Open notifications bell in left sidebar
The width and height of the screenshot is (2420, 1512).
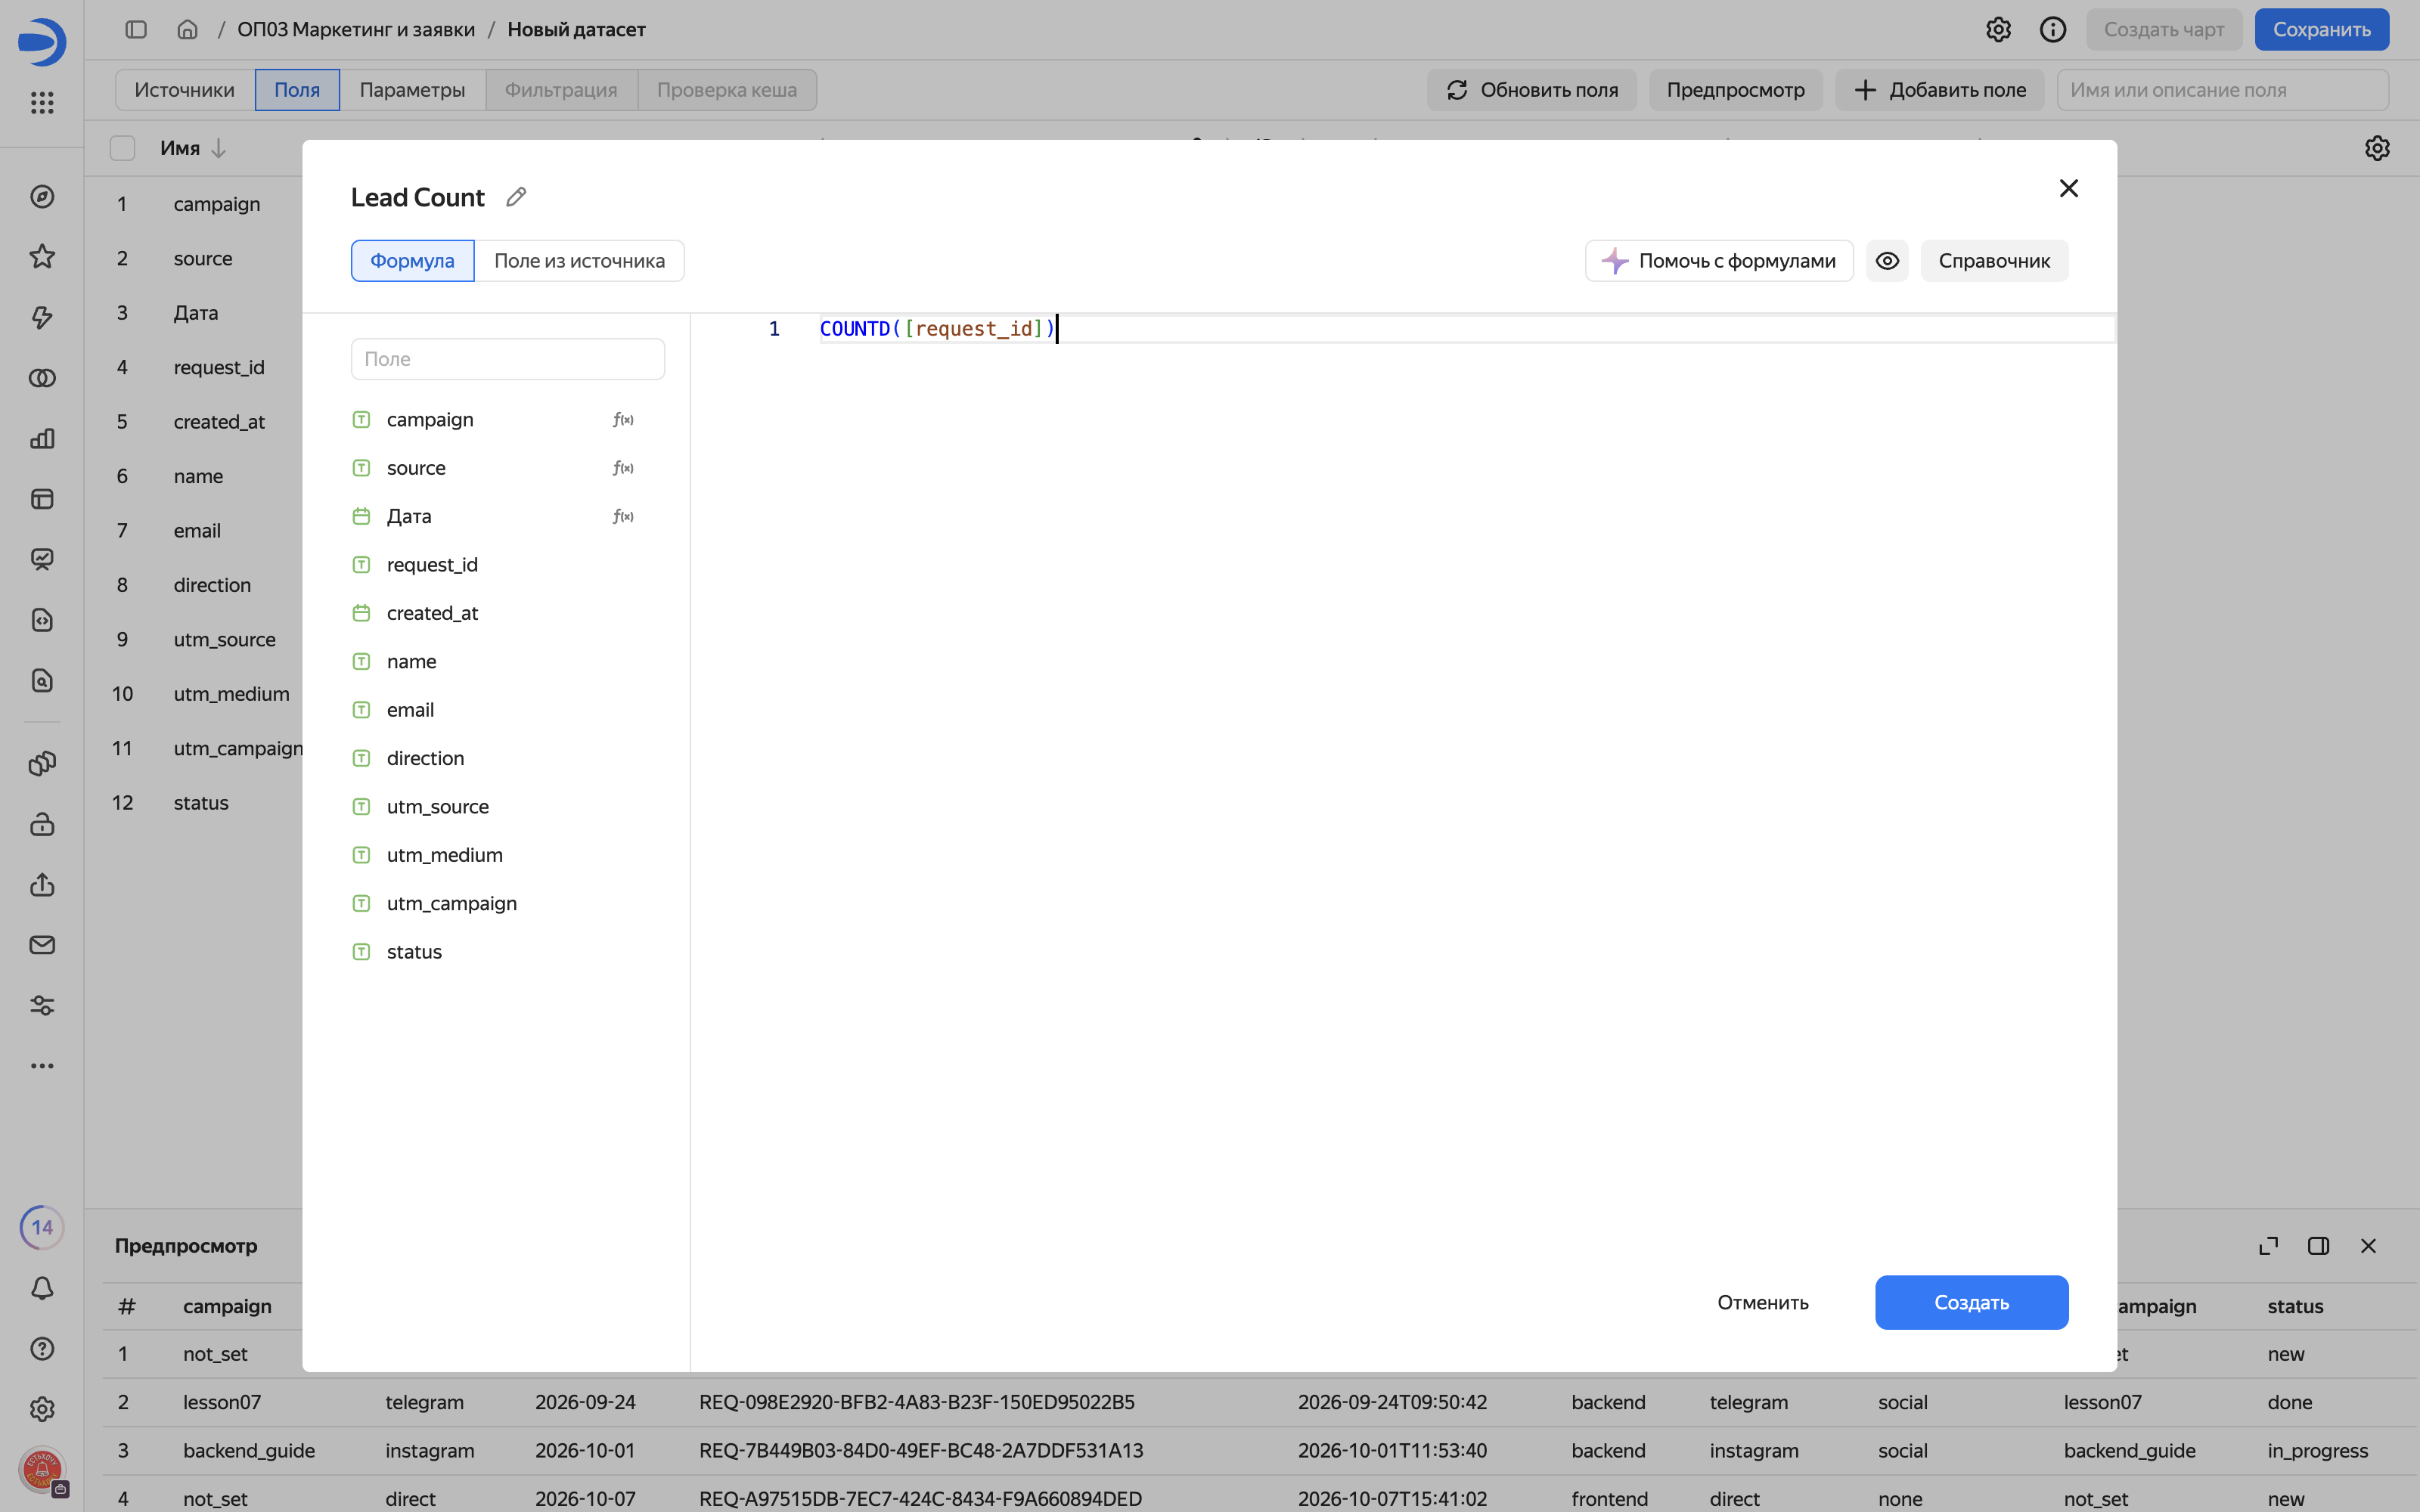(42, 1288)
